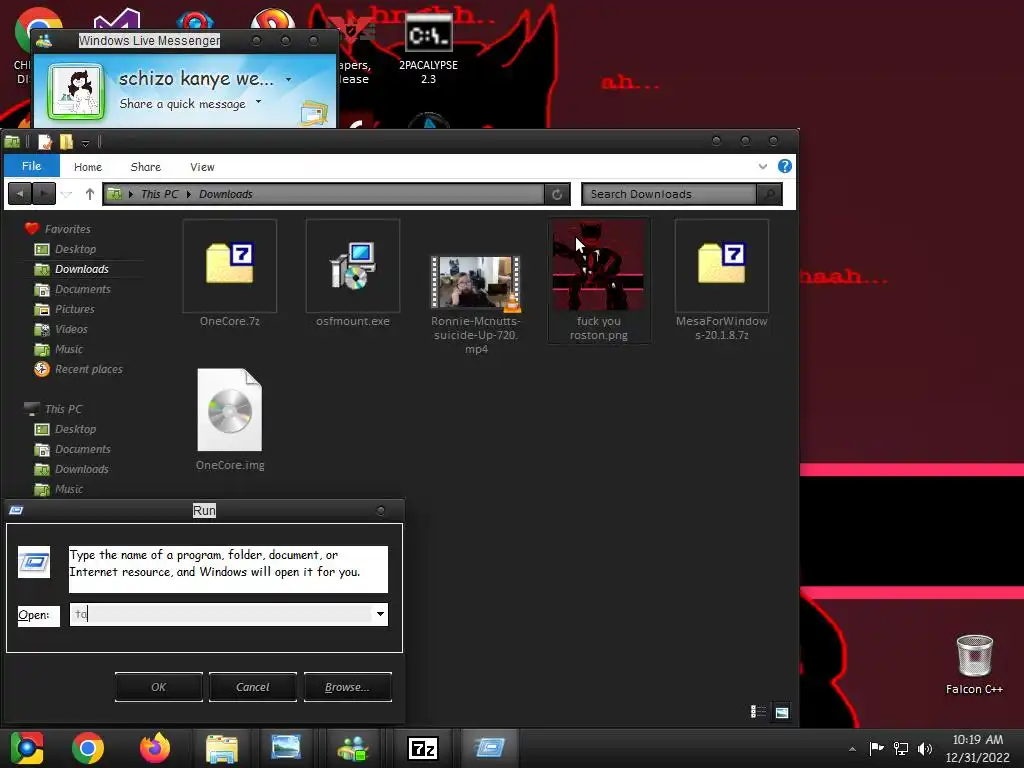Open Chrome in the taskbar
The height and width of the screenshot is (768, 1024).
(88, 748)
